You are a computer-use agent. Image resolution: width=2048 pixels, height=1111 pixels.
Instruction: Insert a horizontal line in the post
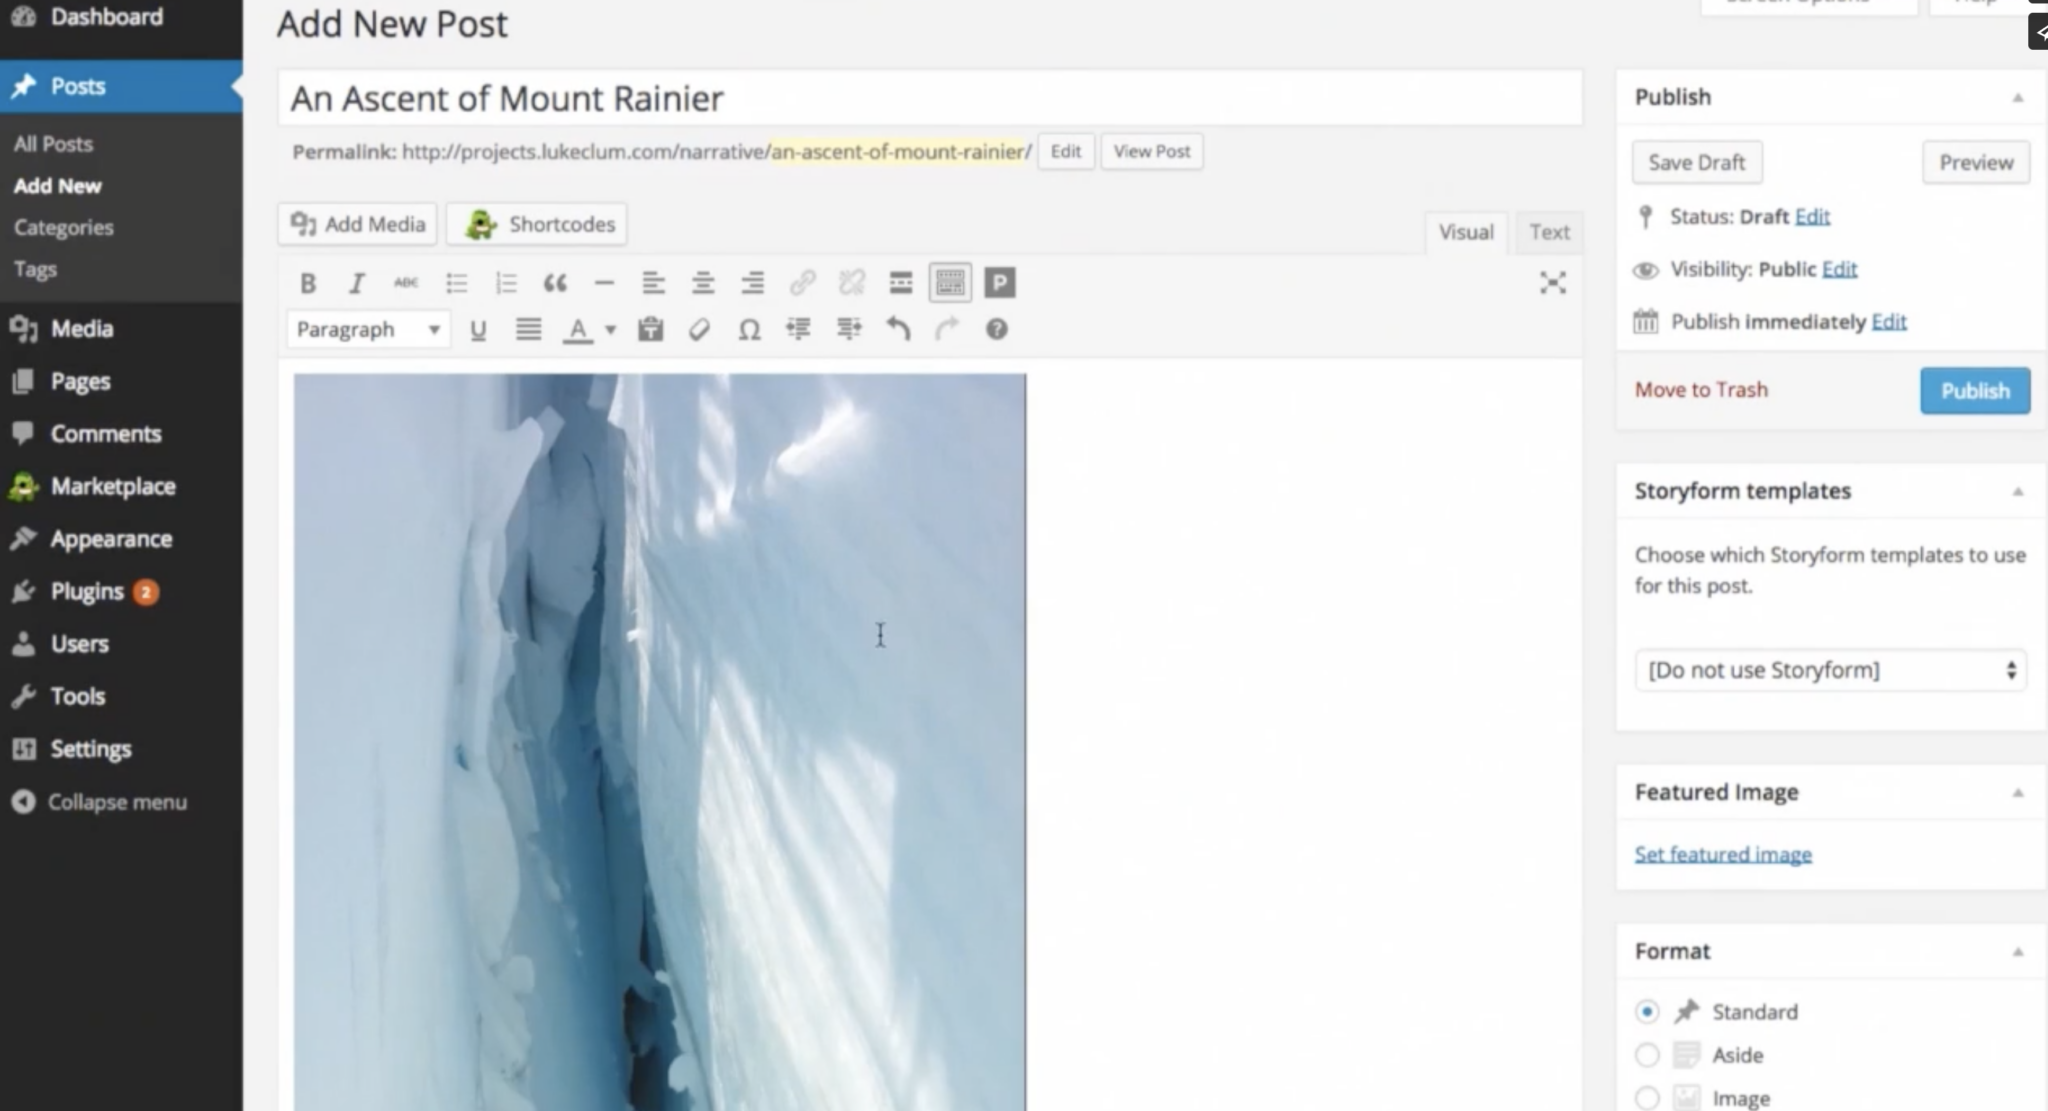click(604, 283)
